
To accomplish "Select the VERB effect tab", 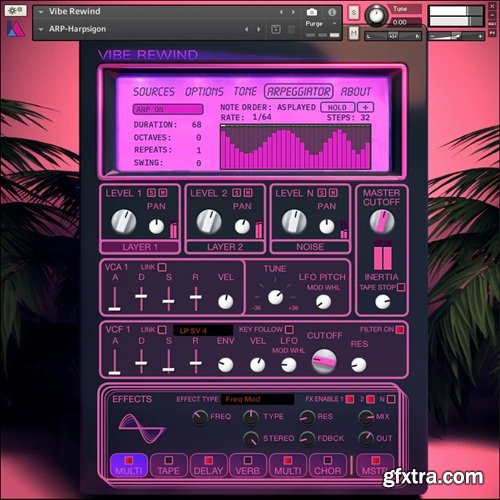I will click(x=248, y=465).
